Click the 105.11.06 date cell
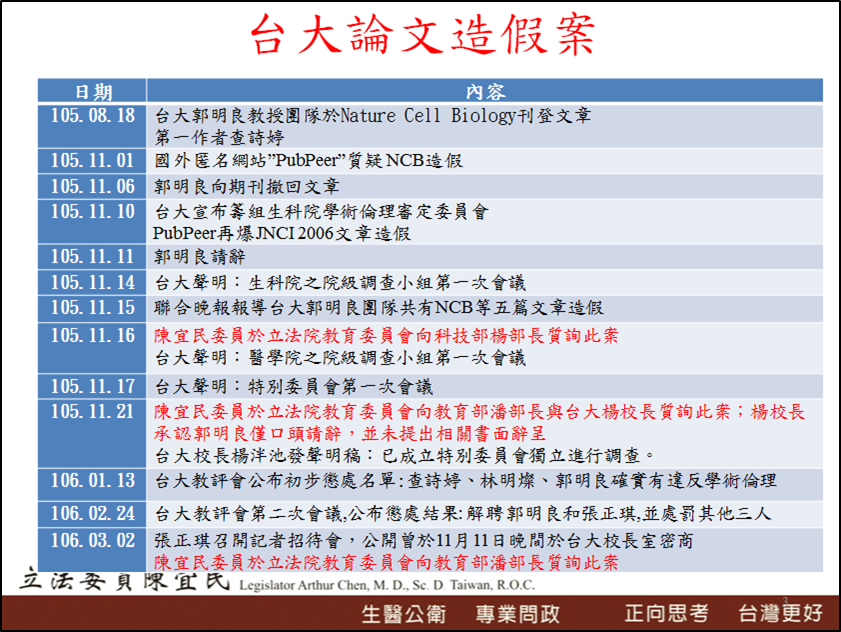 (x=93, y=186)
